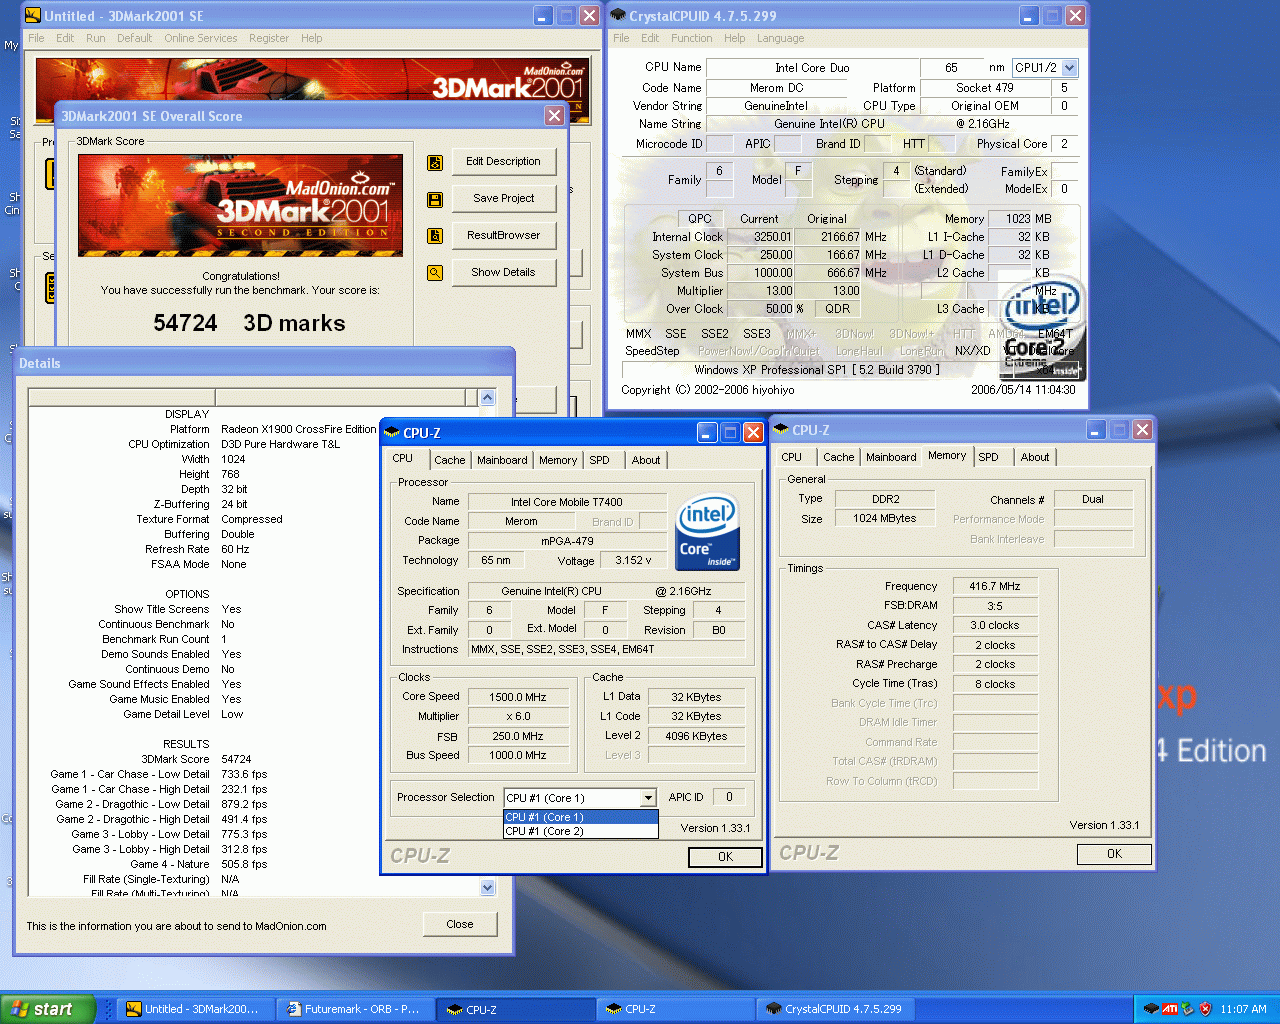Open Online Services menu in 3DMark2001
This screenshot has height=1024, width=1280.
(x=201, y=38)
